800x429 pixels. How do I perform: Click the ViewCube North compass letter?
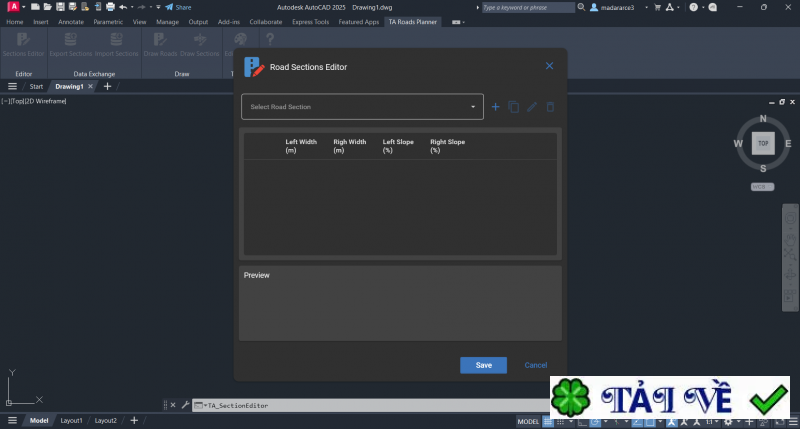(x=763, y=118)
